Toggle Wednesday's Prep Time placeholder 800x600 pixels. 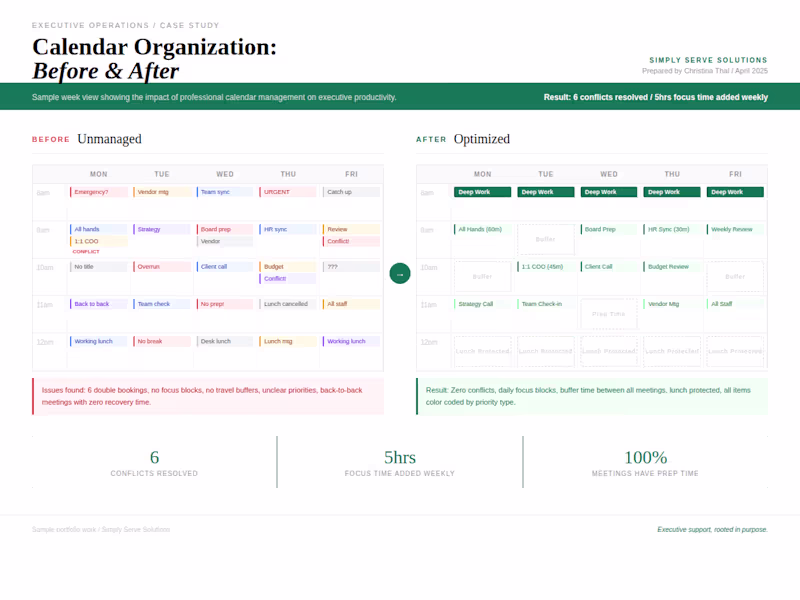(608, 314)
